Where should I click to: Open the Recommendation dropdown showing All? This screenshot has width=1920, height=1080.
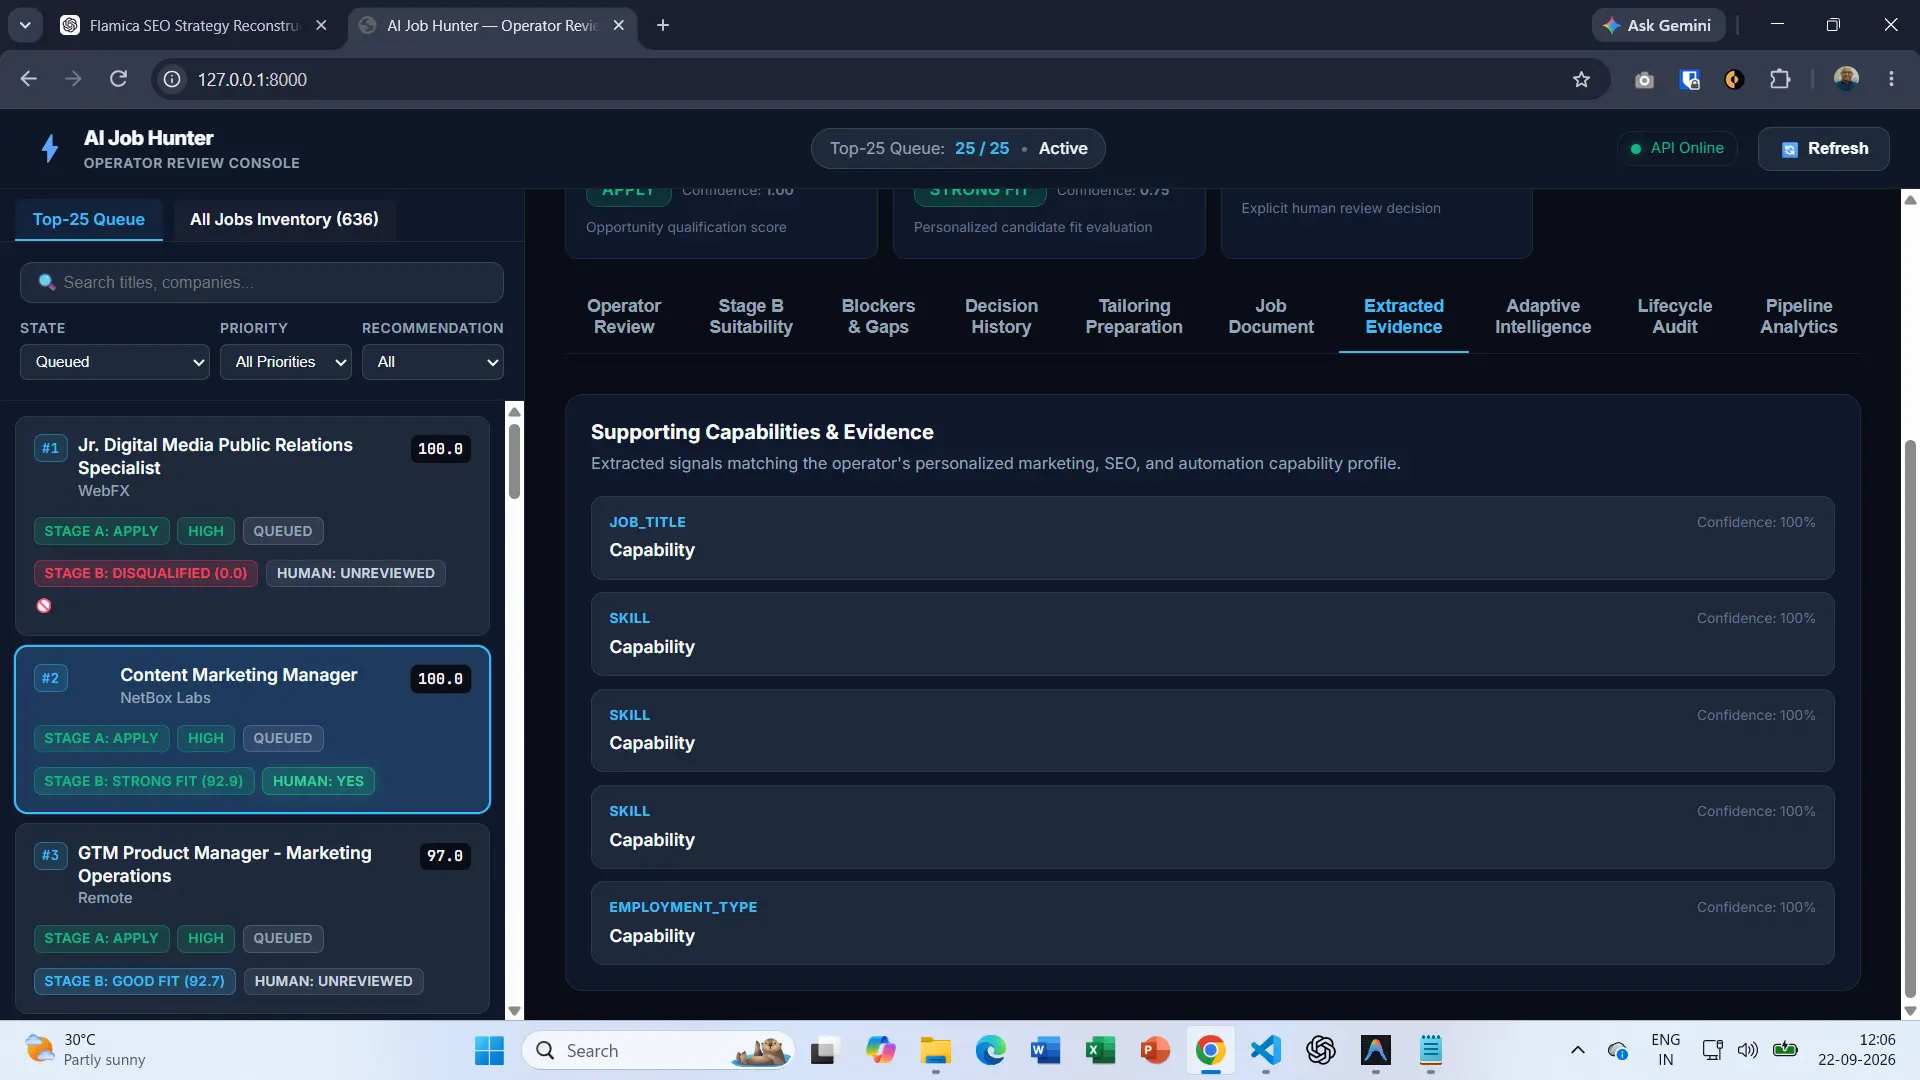433,362
